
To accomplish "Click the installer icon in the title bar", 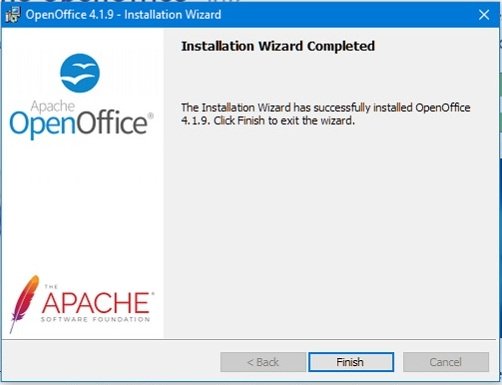I will 13,15.
